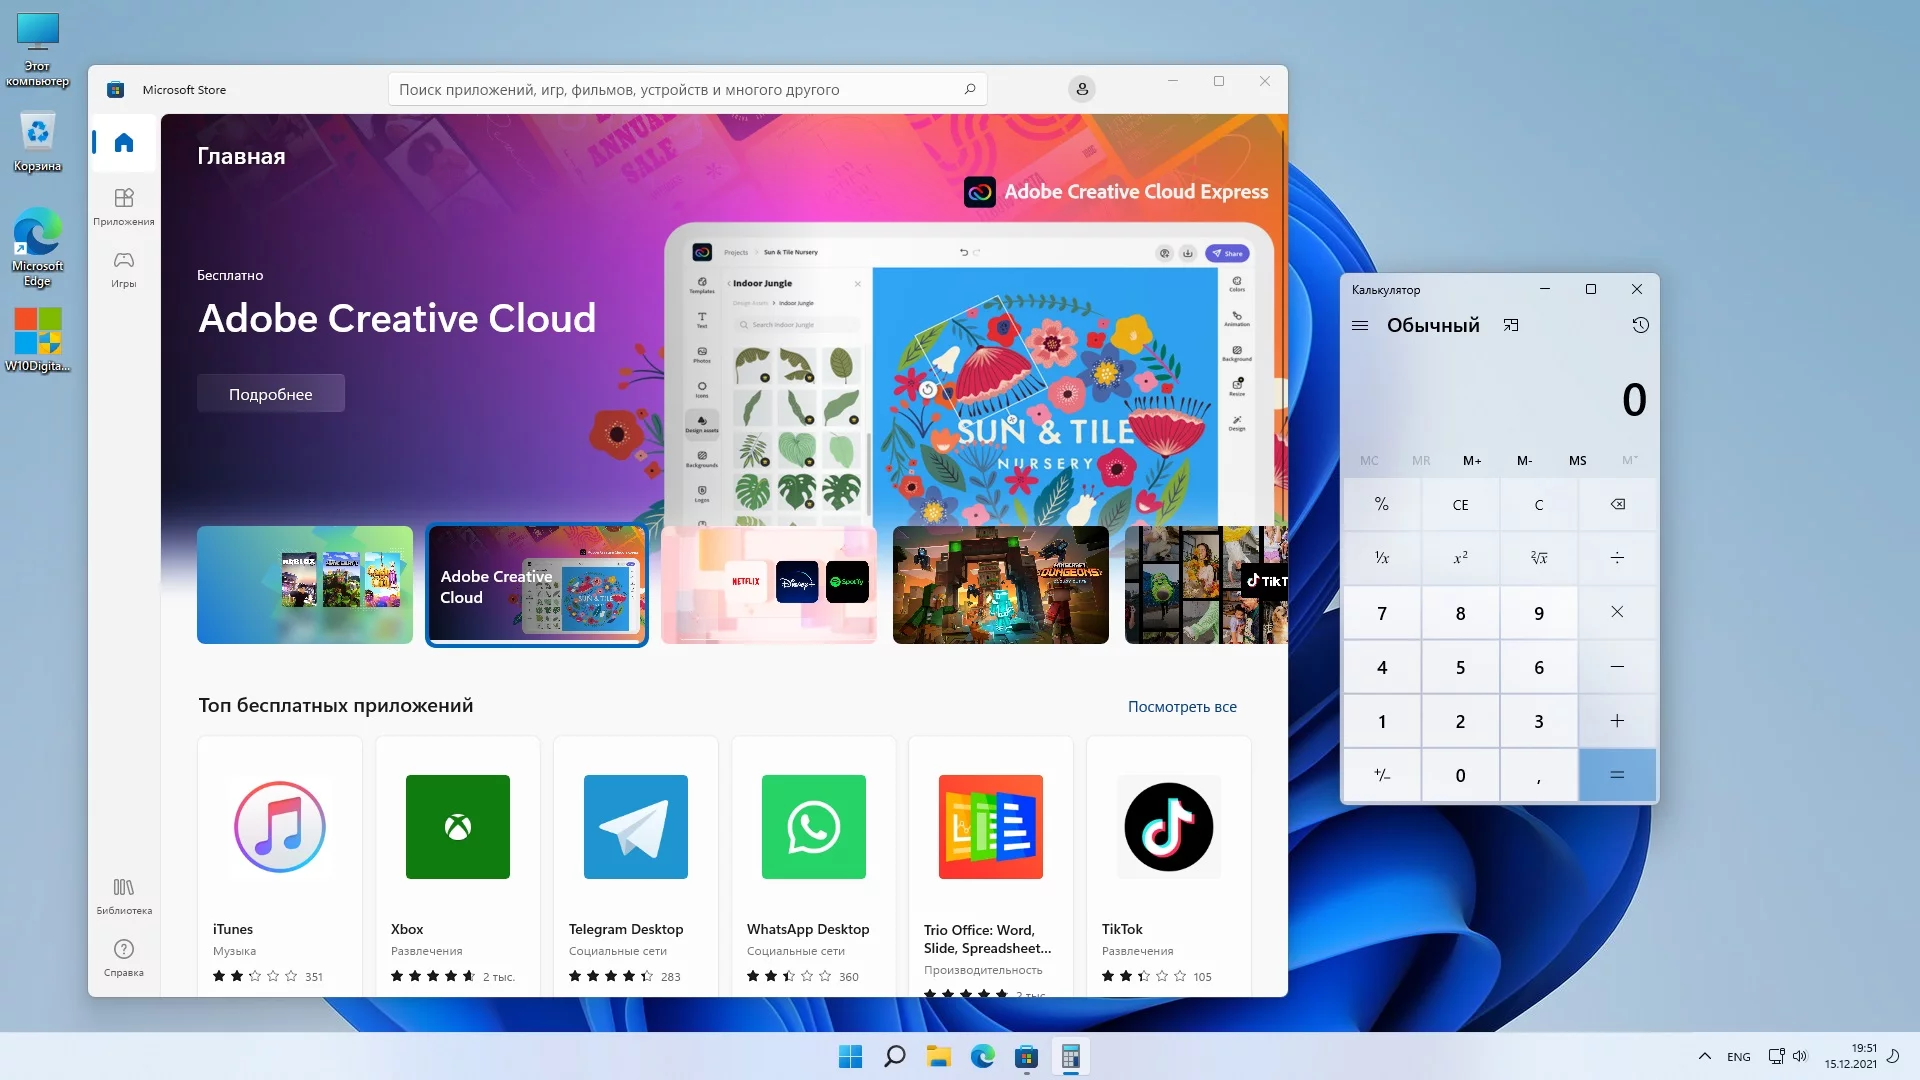1920x1080 pixels.
Task: Click the Подробнее button for Adobe Creative Cloud
Action: 270,393
